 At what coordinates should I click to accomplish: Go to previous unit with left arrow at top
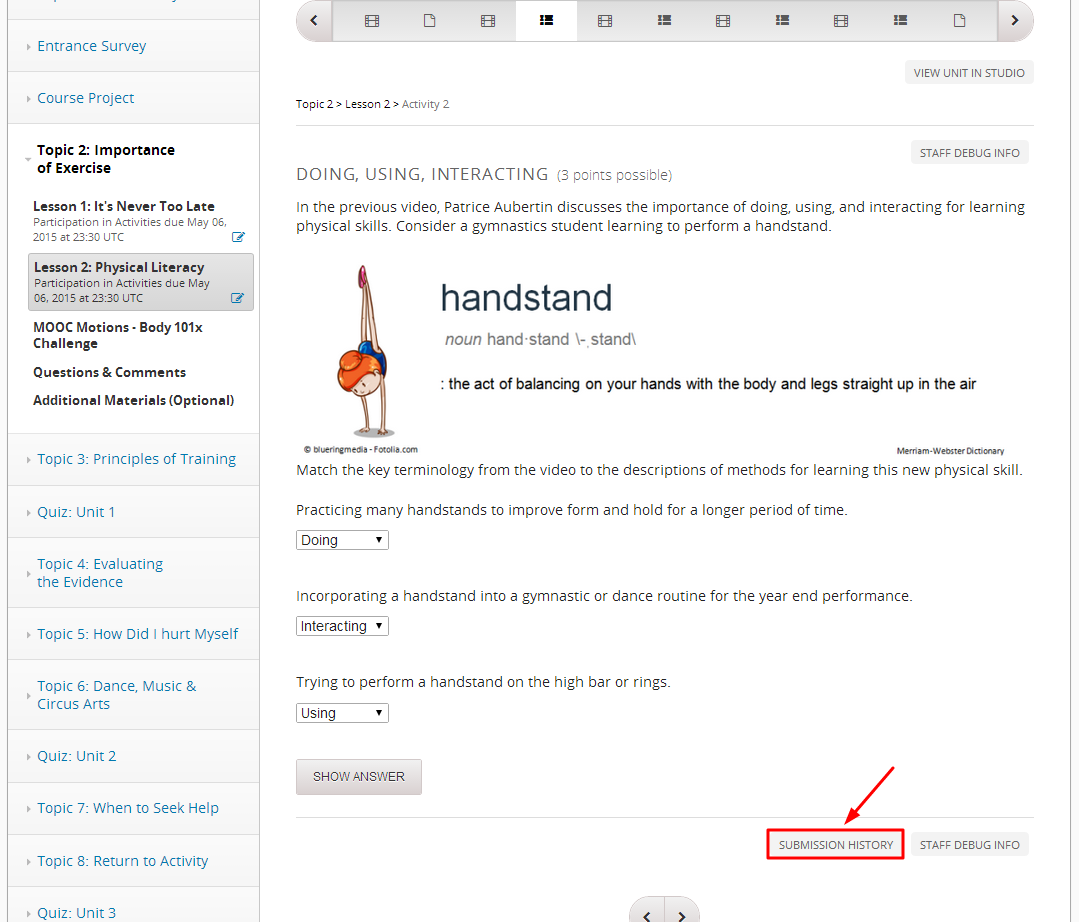pyautogui.click(x=314, y=21)
